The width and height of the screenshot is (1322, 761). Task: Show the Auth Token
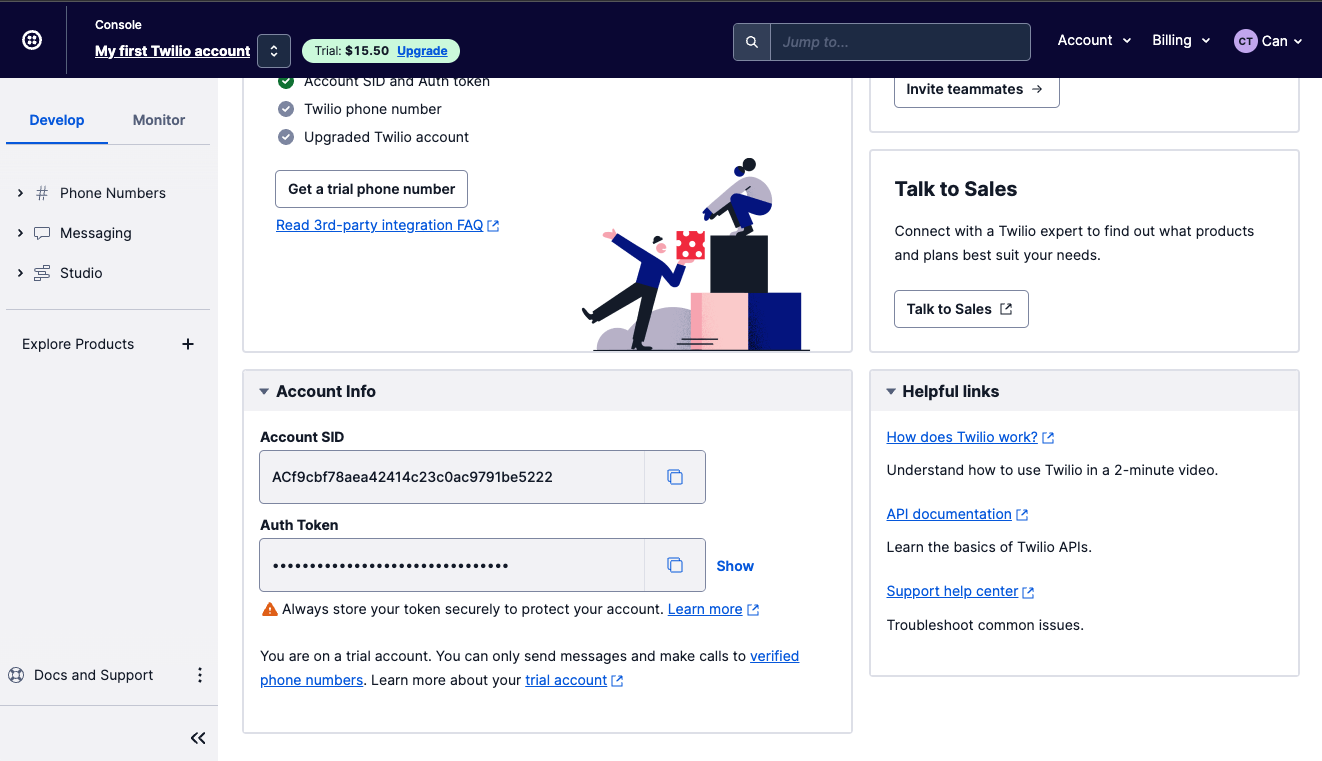point(735,566)
